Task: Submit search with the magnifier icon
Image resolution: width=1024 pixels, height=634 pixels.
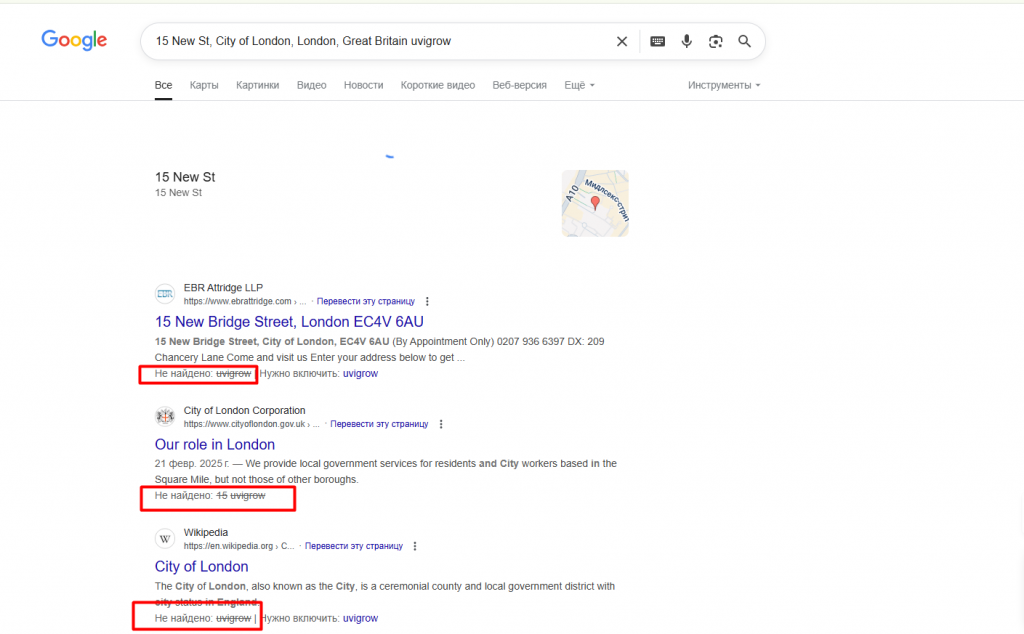Action: tap(744, 41)
